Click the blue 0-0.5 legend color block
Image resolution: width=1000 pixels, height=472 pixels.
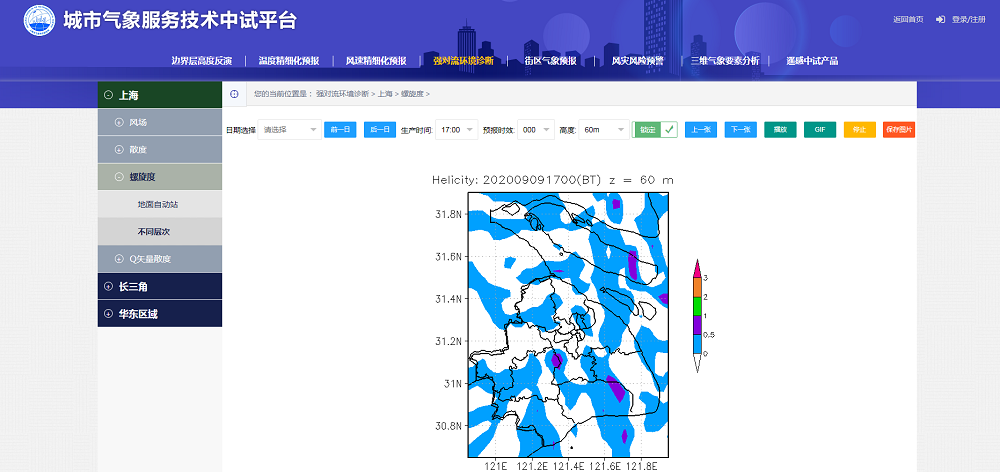[697, 344]
